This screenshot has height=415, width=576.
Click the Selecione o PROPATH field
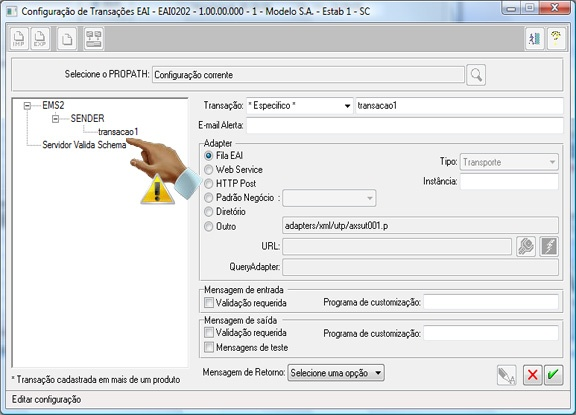308,75
